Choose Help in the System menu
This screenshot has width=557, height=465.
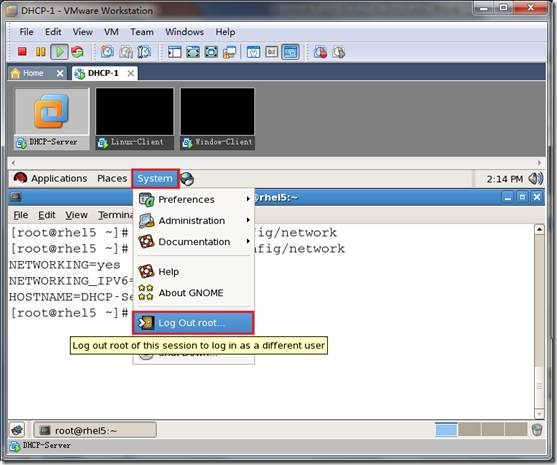(194, 272)
